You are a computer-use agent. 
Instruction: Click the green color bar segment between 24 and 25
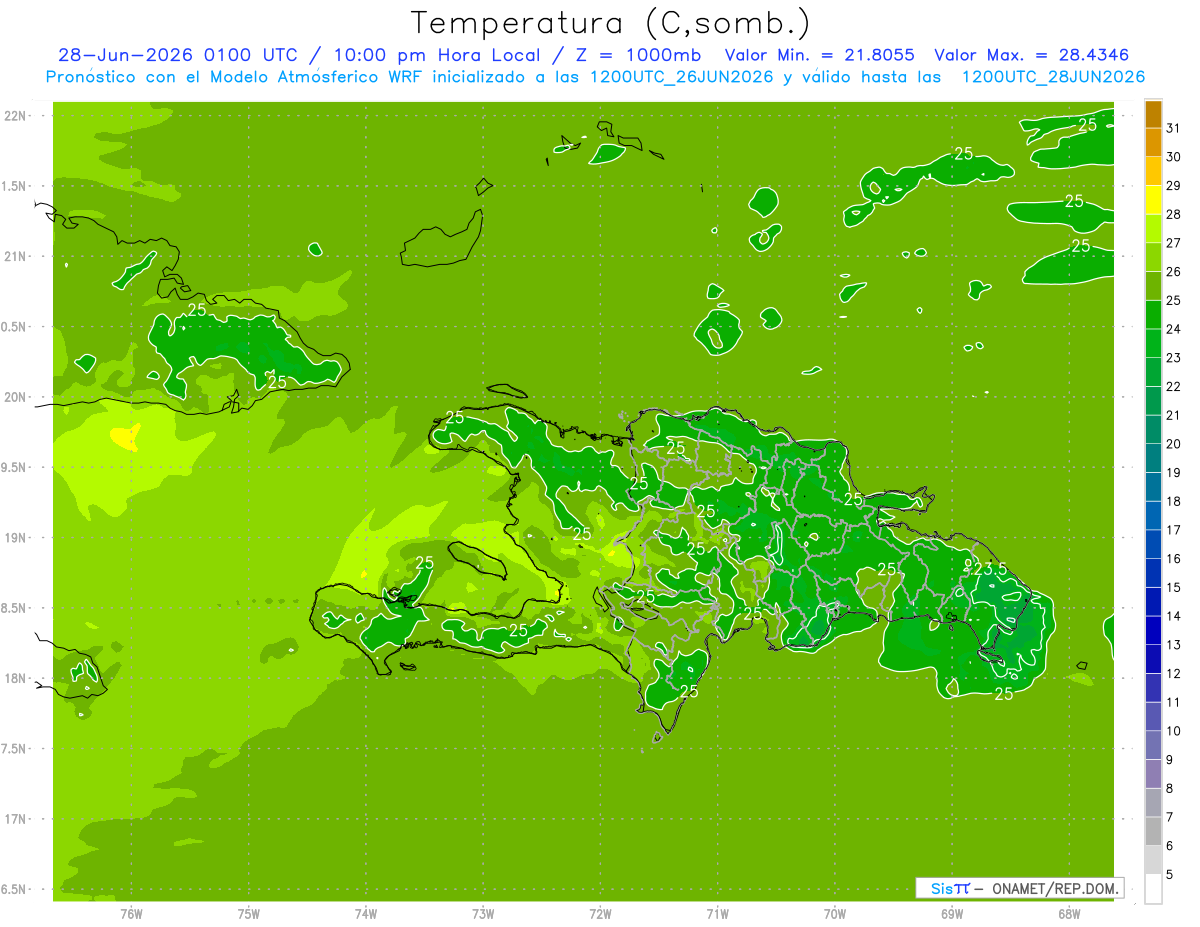(x=1153, y=315)
